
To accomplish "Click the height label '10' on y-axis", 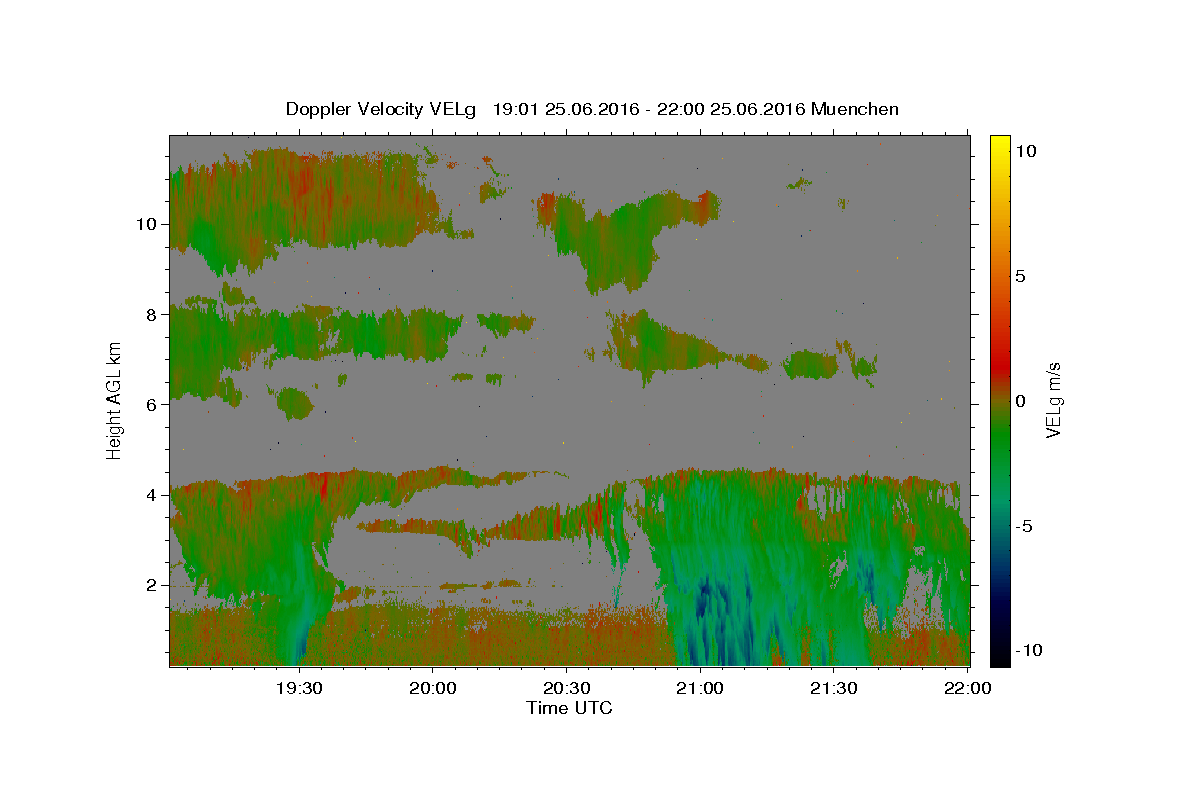I will (145, 224).
